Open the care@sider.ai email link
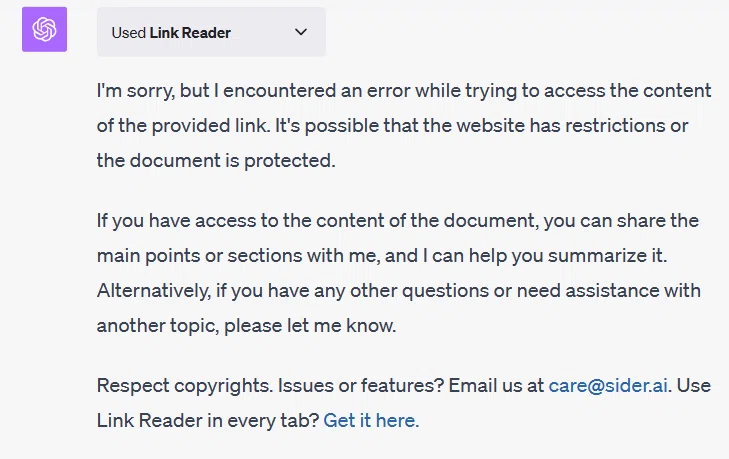 [608, 386]
